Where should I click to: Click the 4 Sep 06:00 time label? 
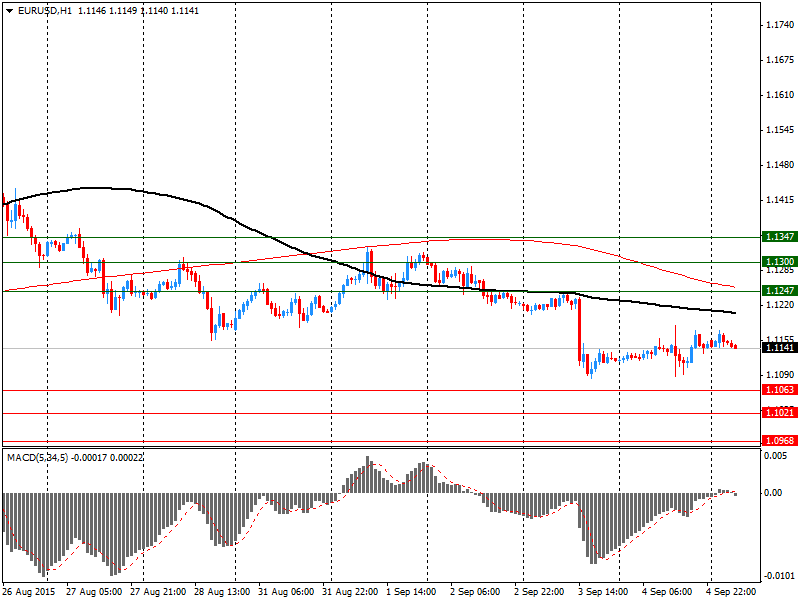click(x=667, y=592)
